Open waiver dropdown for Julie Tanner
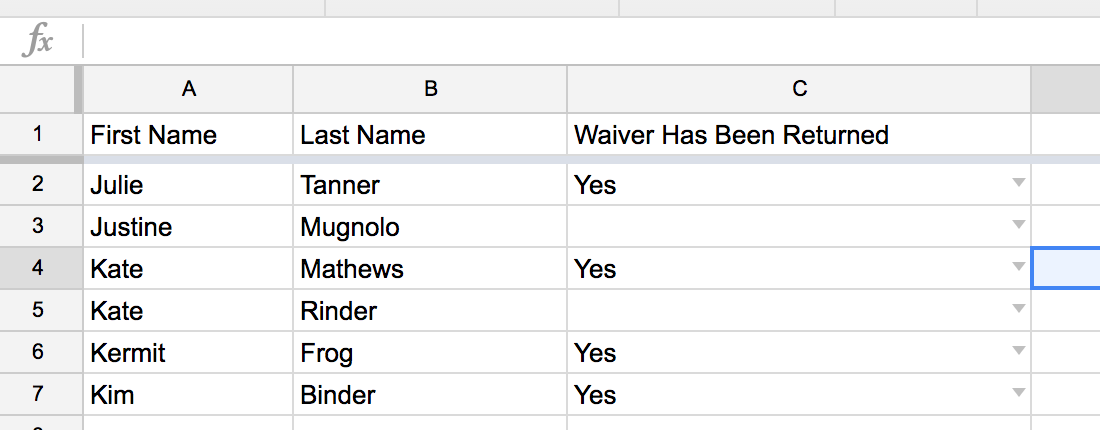Viewport: 1100px width, 430px height. [1018, 183]
